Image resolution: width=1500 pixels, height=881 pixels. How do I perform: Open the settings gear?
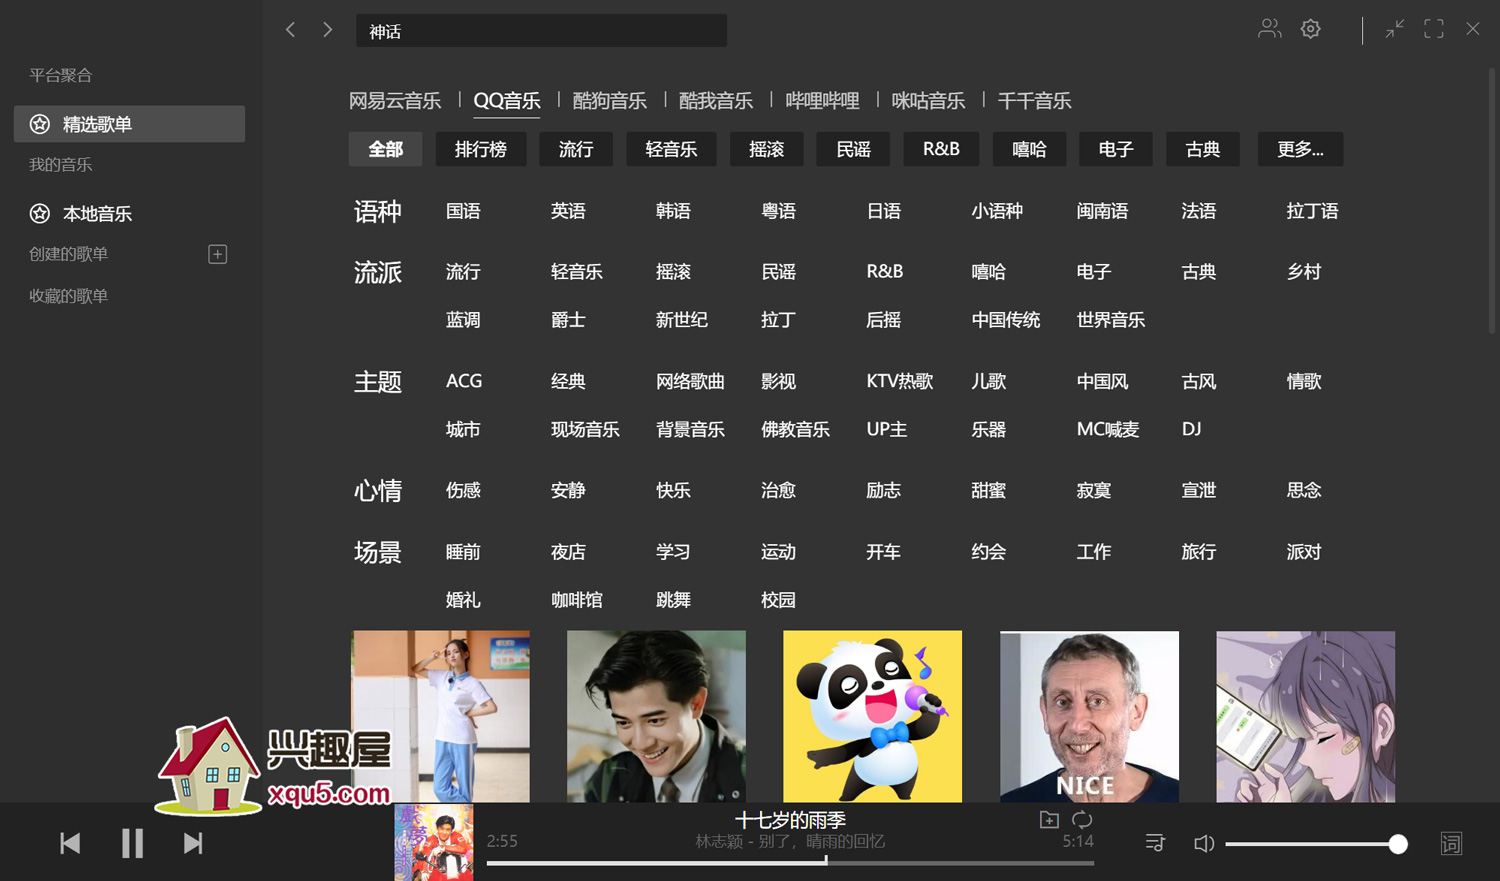pos(1310,29)
